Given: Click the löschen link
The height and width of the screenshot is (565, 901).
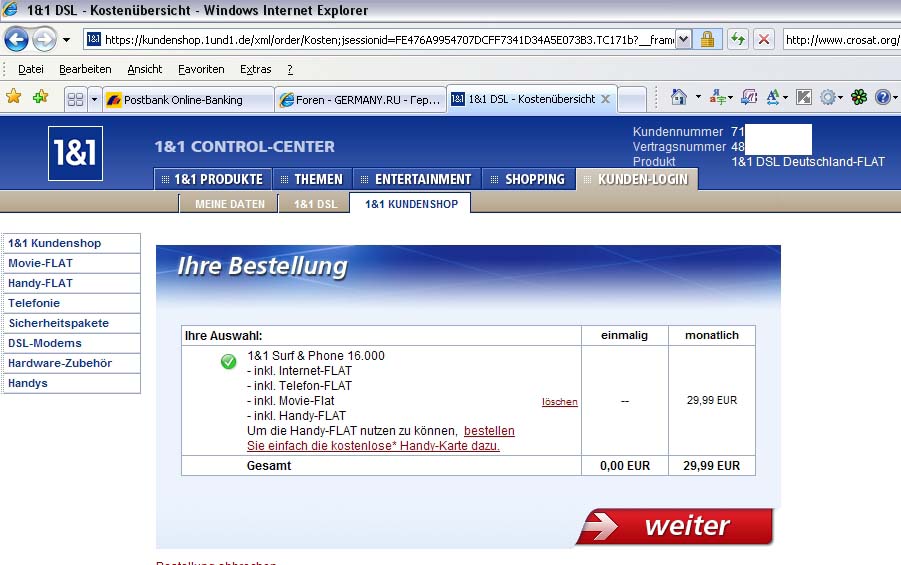Looking at the screenshot, I should coord(559,401).
